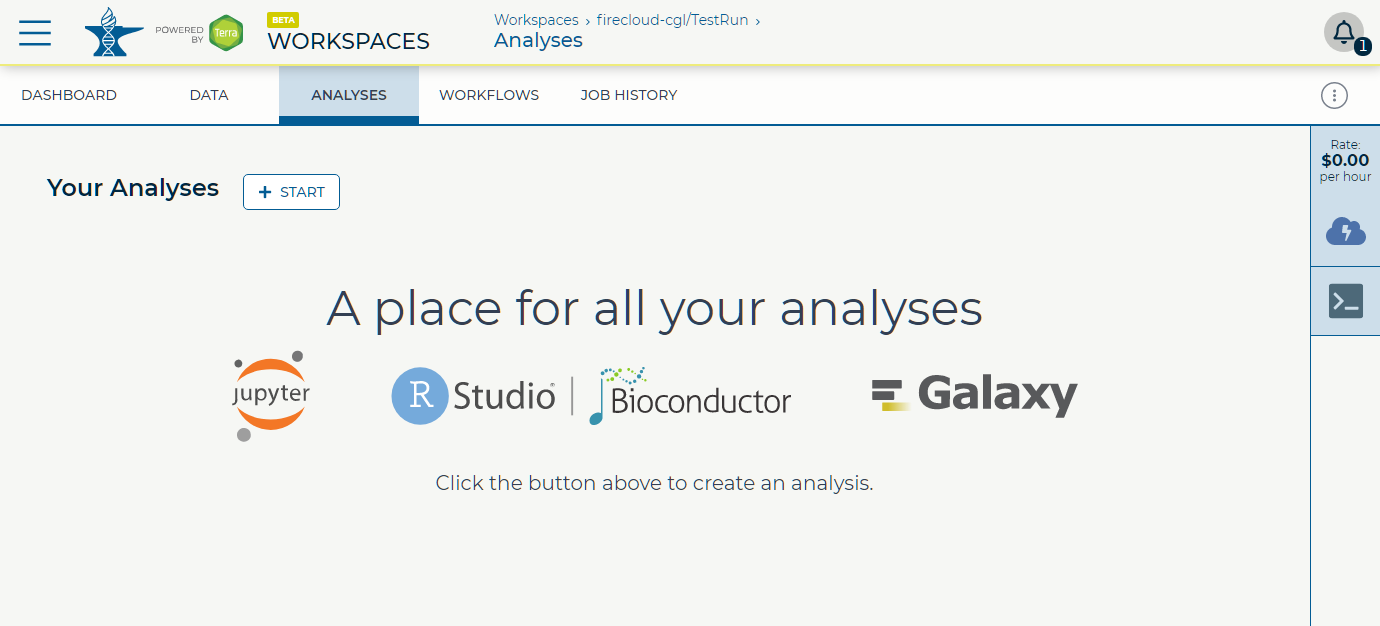Click the START button to create analysis

(x=291, y=191)
